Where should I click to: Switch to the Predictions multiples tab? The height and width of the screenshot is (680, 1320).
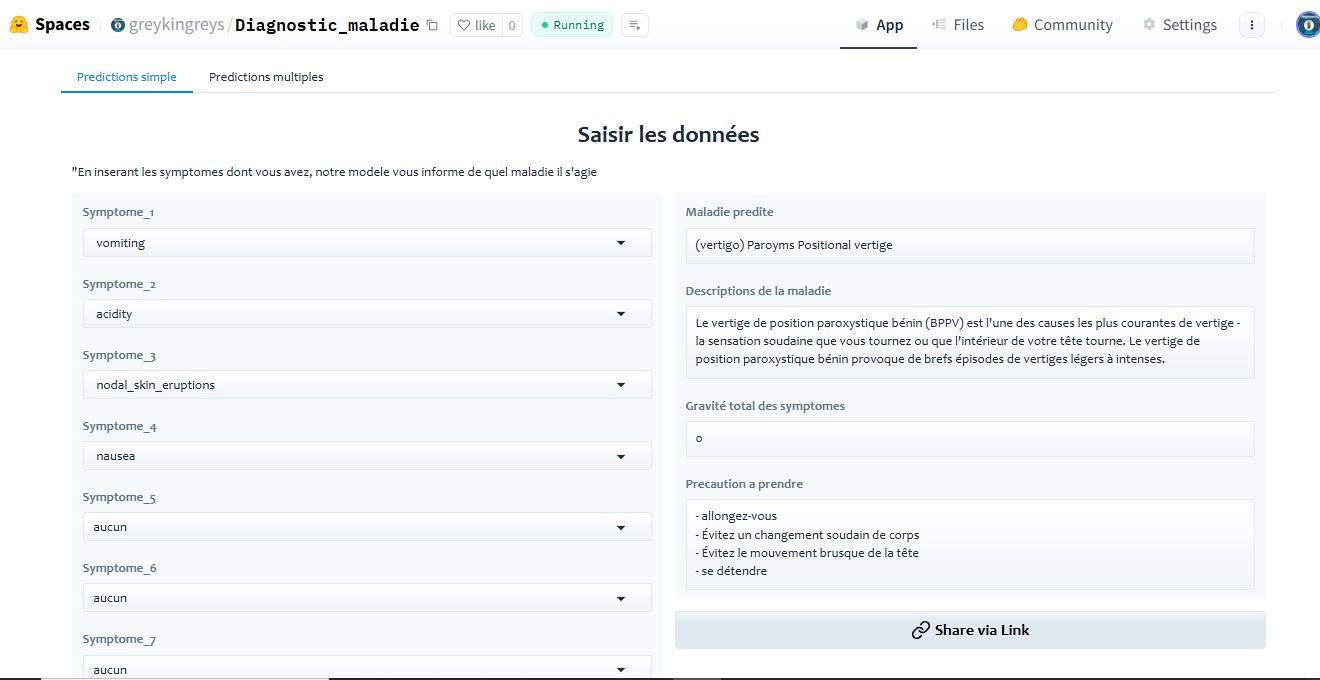[266, 77]
